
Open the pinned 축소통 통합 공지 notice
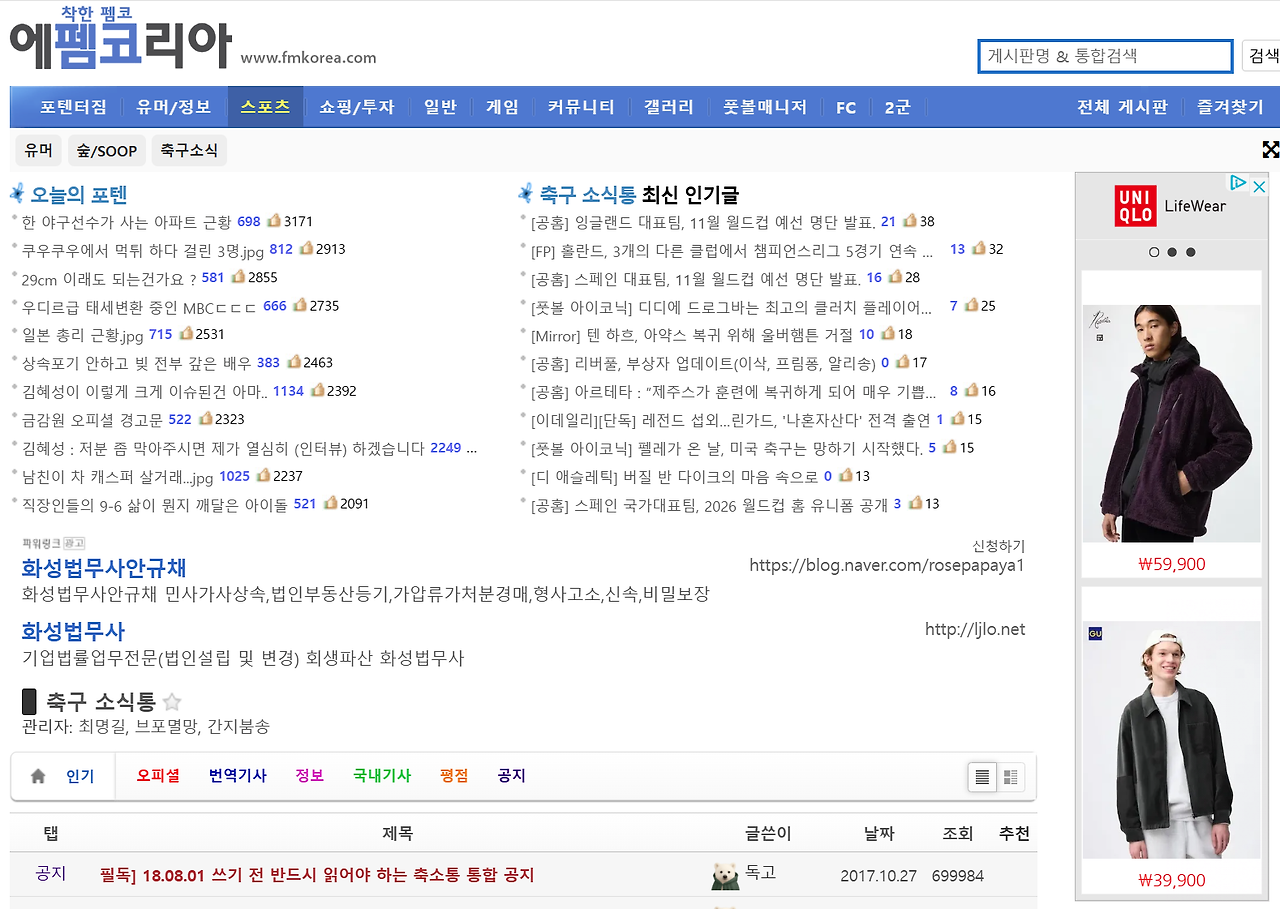pos(317,875)
